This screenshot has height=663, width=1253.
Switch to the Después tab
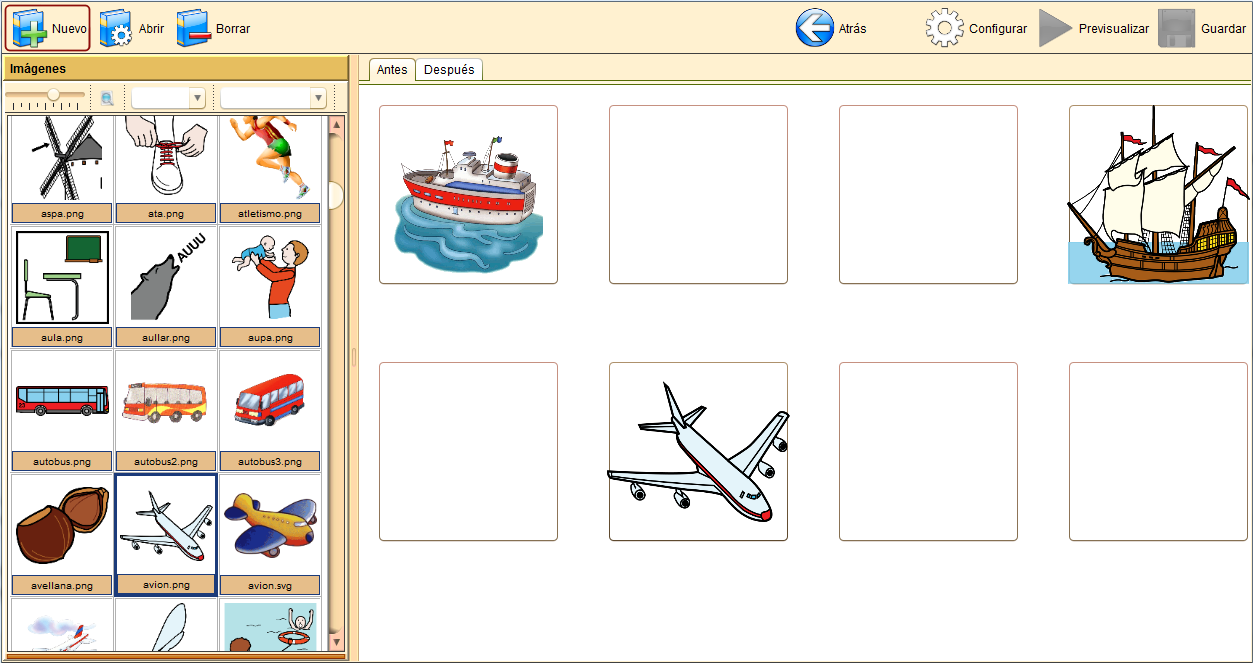coord(449,69)
